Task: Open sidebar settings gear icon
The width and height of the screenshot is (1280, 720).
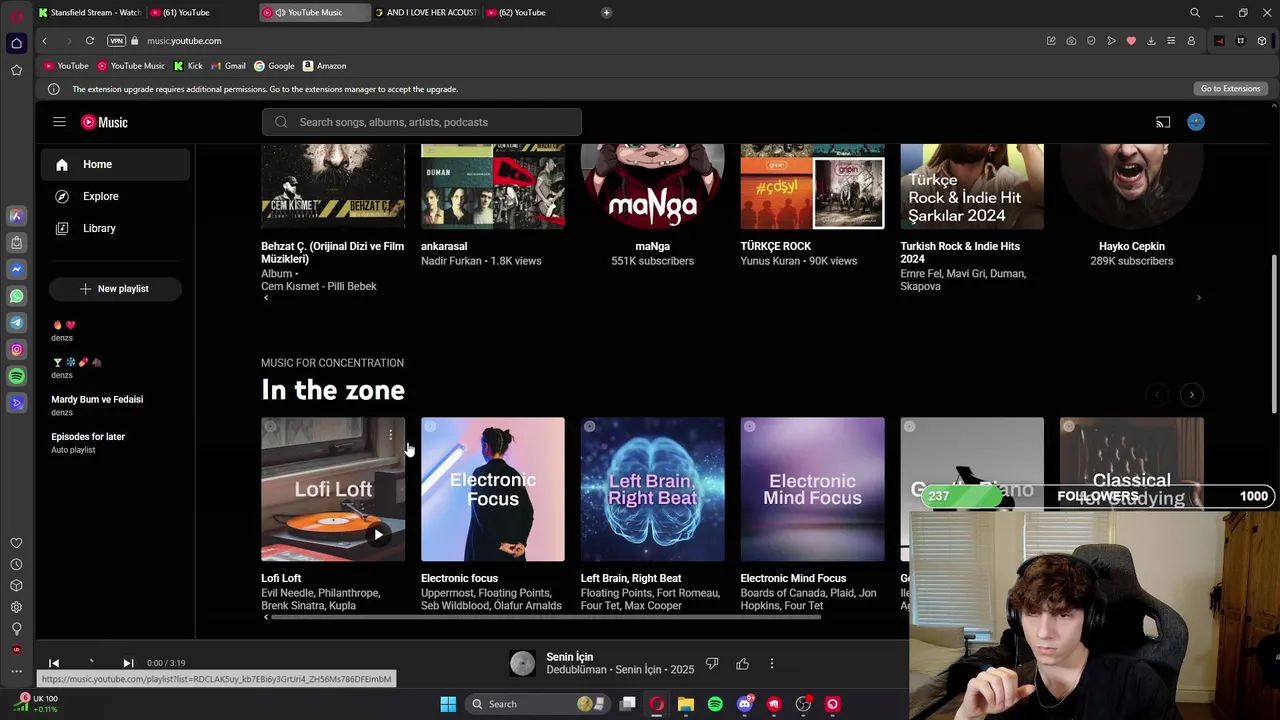Action: [x=16, y=607]
